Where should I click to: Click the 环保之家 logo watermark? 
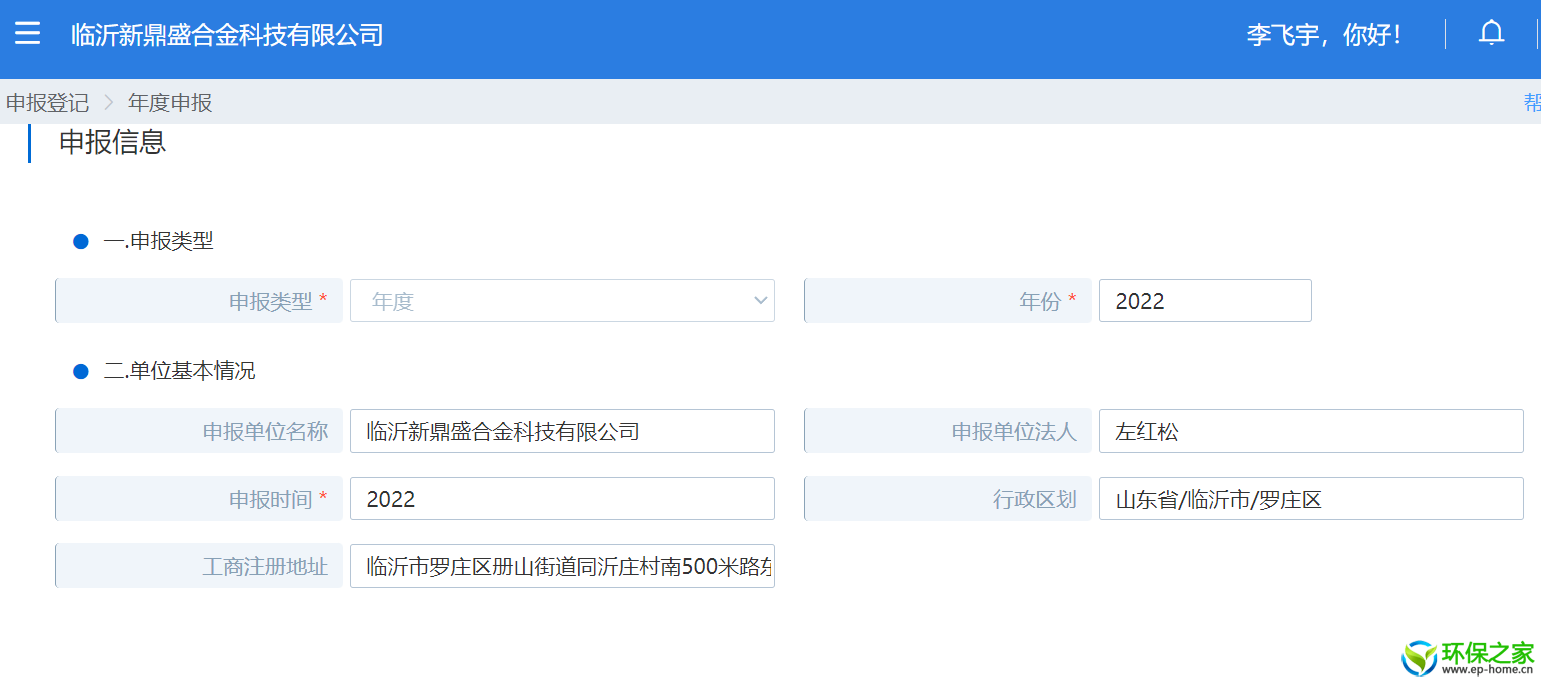1469,657
